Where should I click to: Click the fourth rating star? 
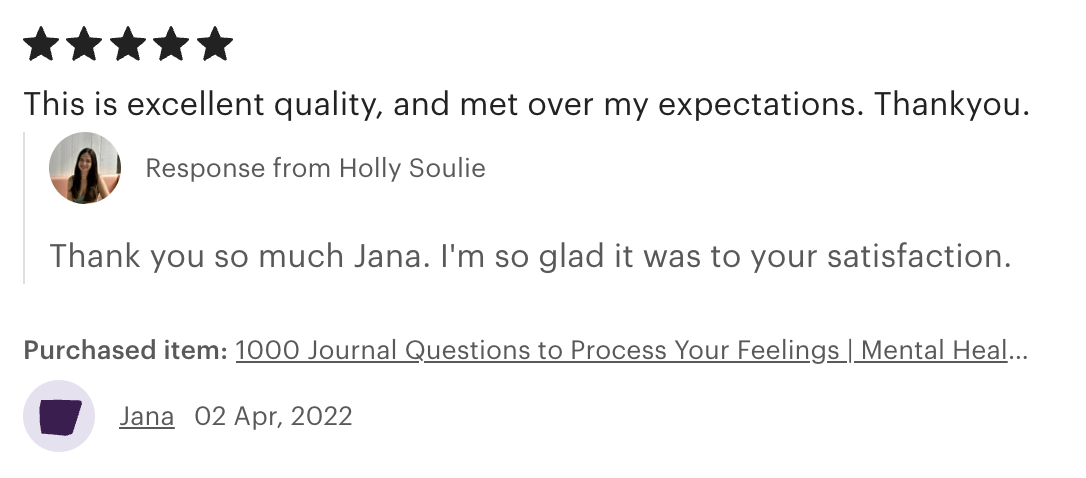pyautogui.click(x=171, y=44)
